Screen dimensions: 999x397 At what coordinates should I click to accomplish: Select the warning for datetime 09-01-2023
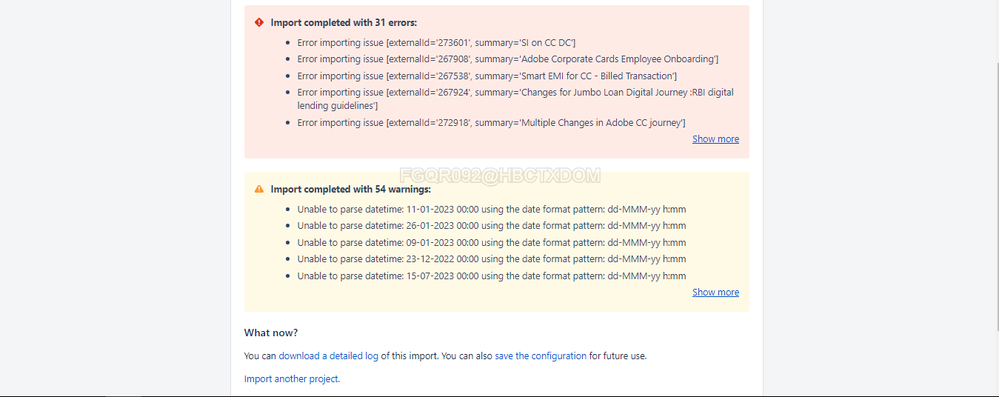pyautogui.click(x=491, y=243)
